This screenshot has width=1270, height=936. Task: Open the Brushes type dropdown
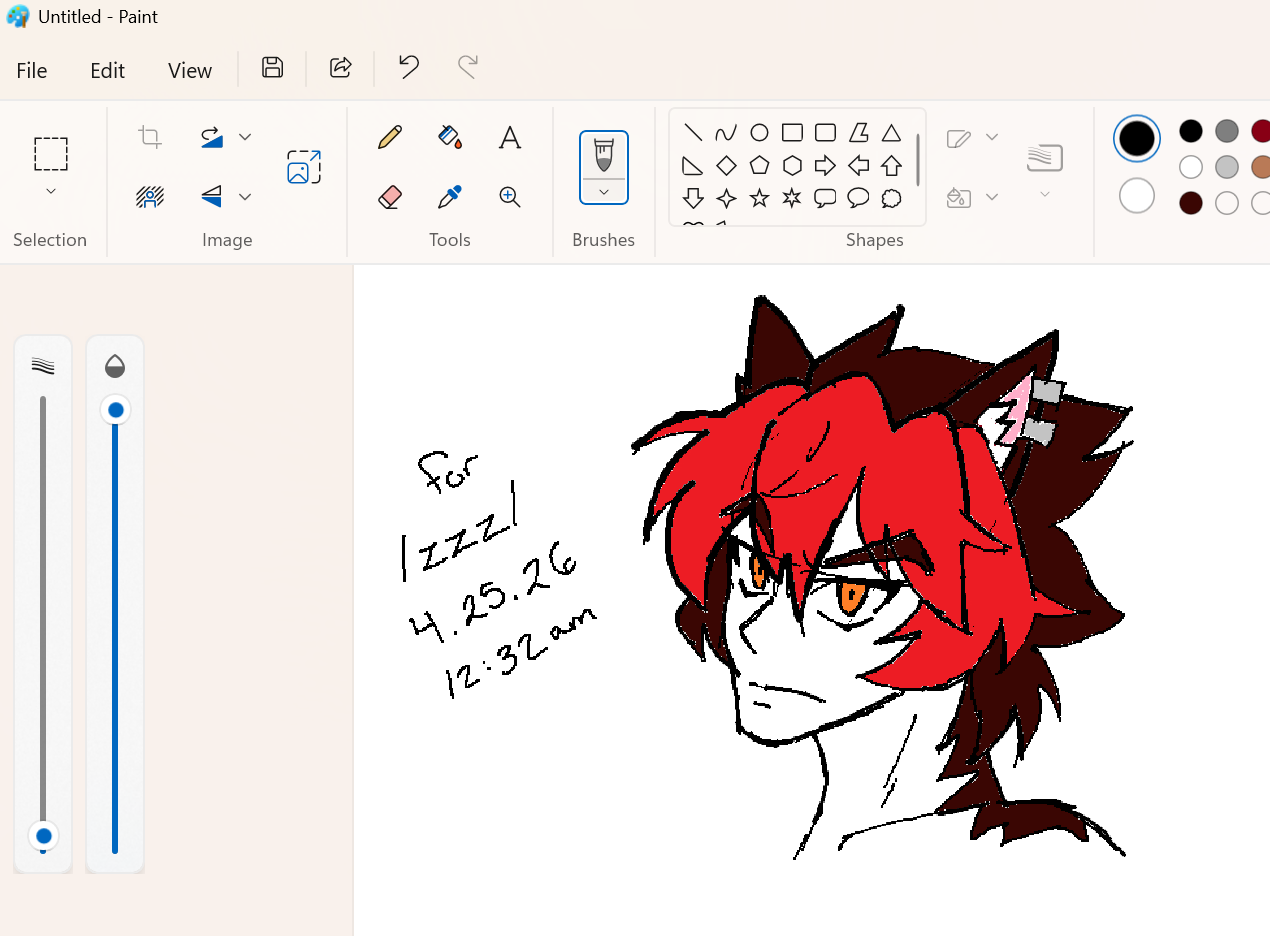click(604, 192)
